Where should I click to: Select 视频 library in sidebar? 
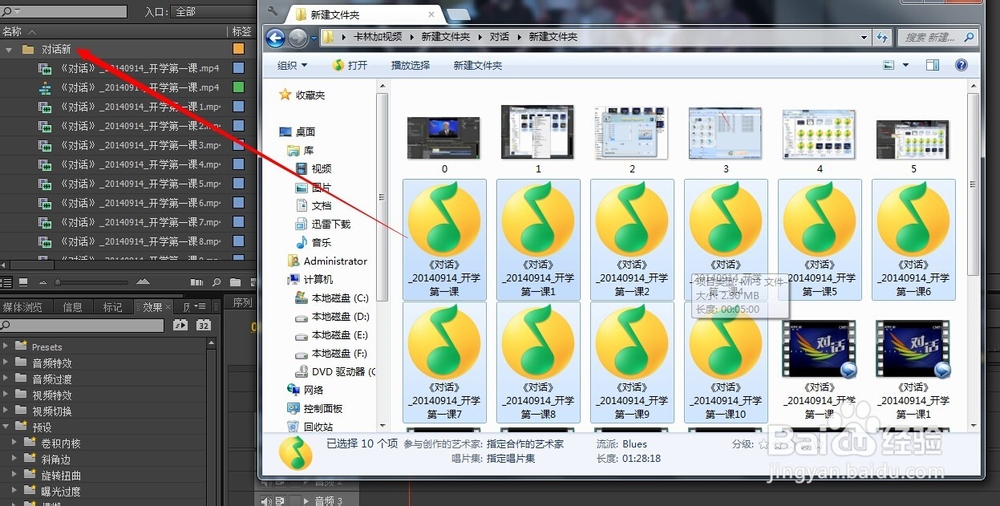[314, 168]
